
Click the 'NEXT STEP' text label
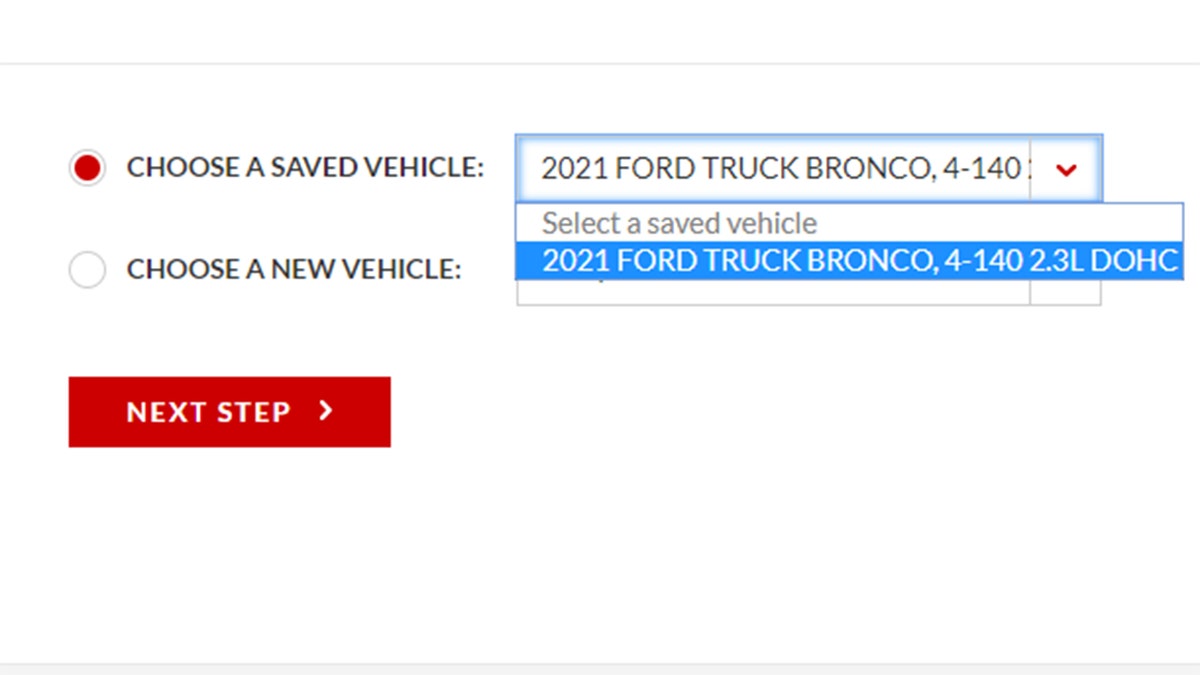tap(208, 412)
